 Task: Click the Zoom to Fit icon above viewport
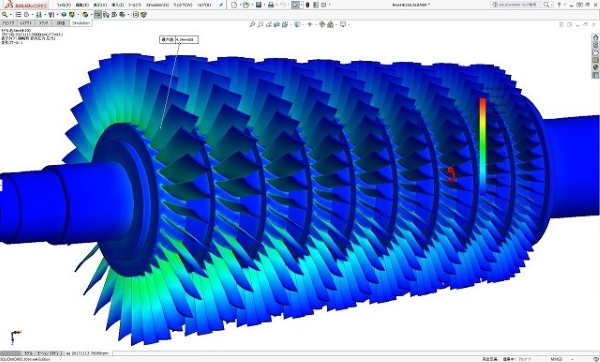click(252, 24)
